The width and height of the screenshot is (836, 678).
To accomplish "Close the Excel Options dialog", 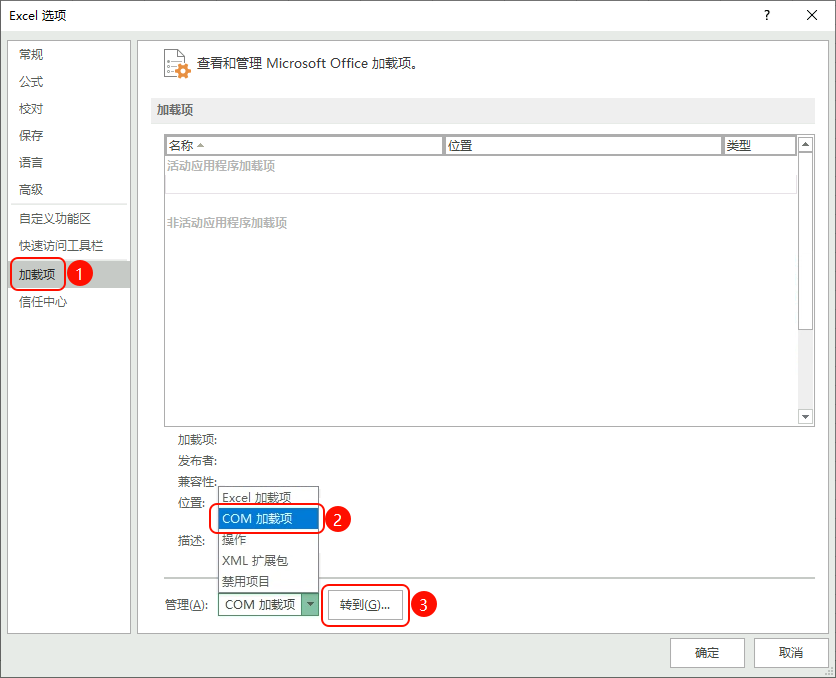I will coord(812,15).
